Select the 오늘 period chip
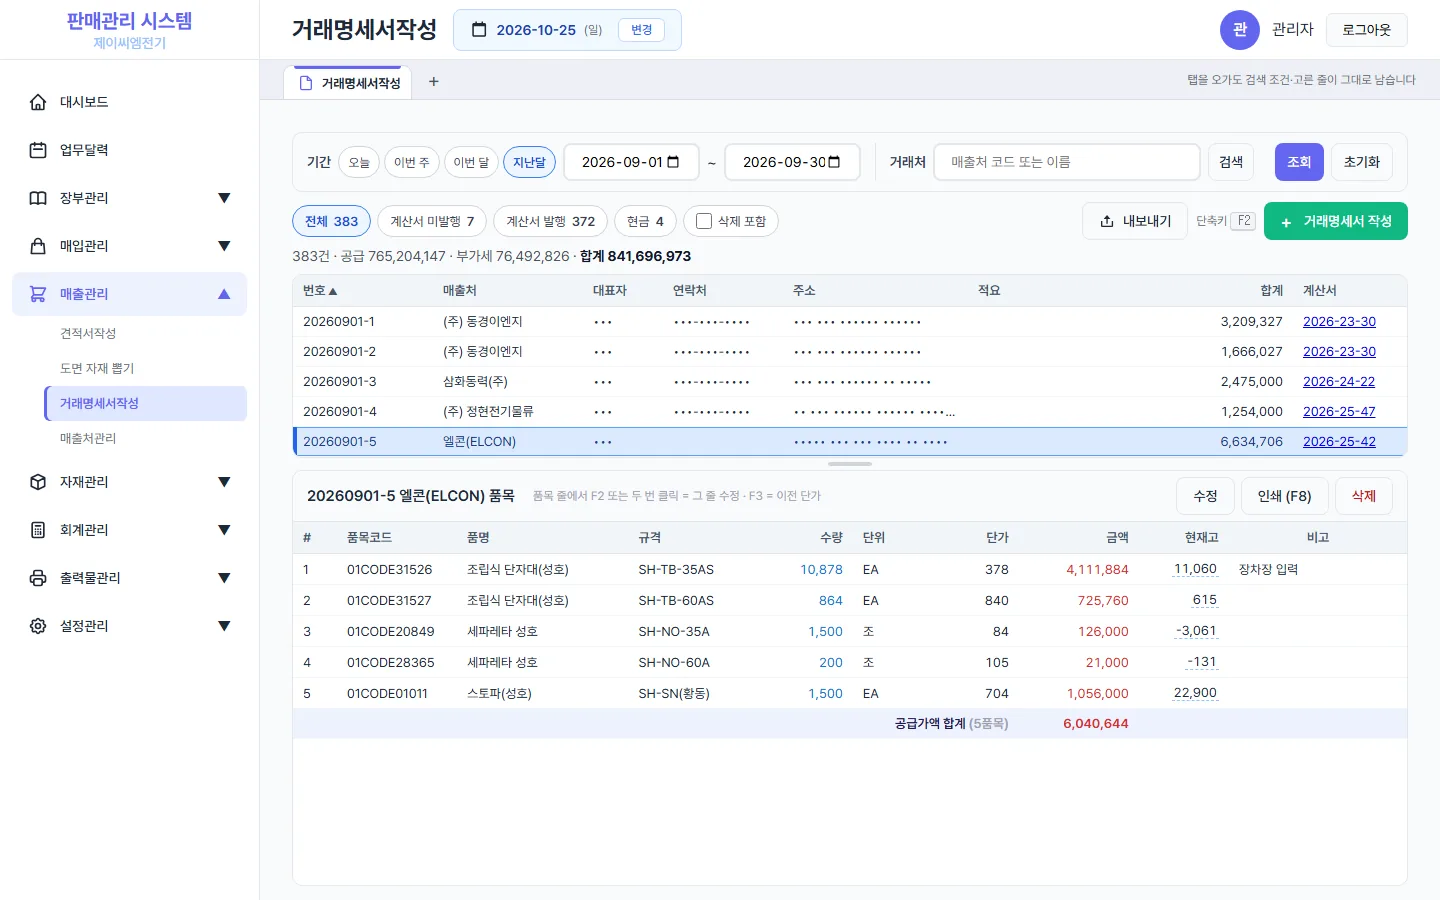Screen dimensions: 1440x900 (359, 162)
